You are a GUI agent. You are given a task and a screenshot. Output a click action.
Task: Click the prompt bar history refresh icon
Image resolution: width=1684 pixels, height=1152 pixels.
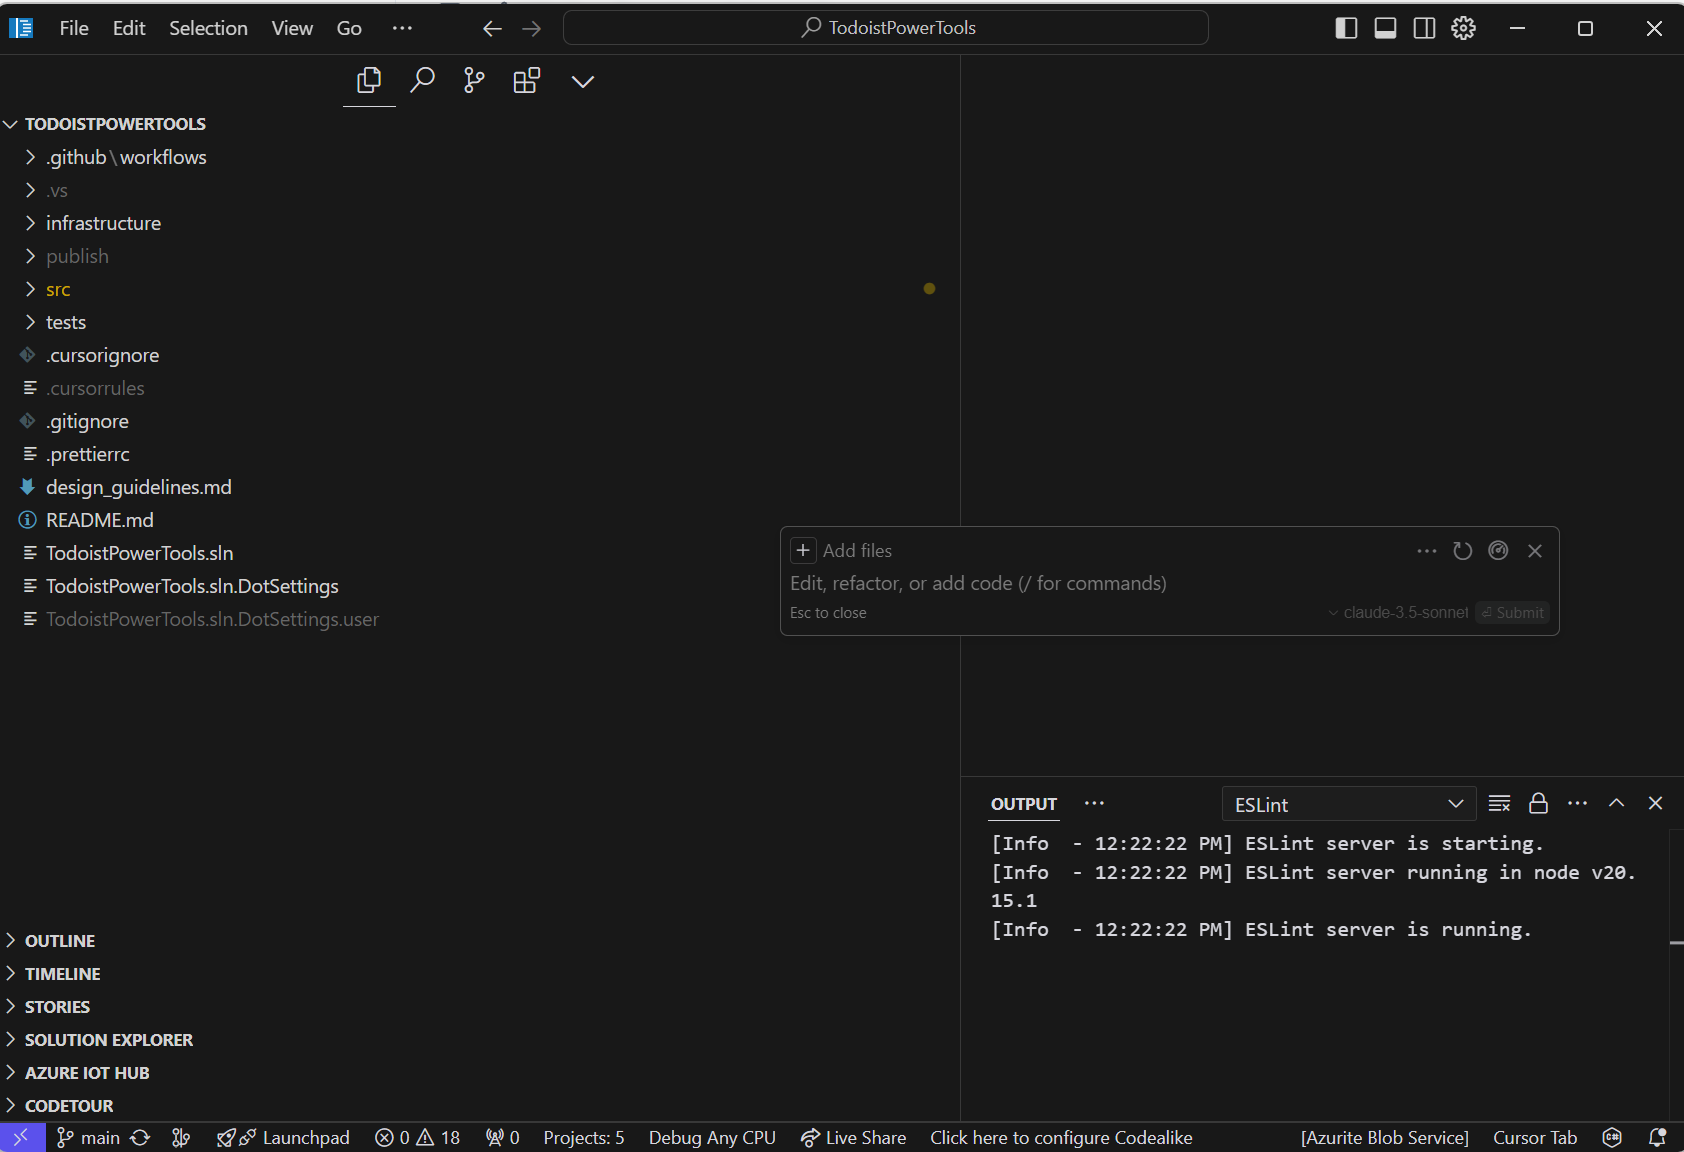pyautogui.click(x=1463, y=551)
